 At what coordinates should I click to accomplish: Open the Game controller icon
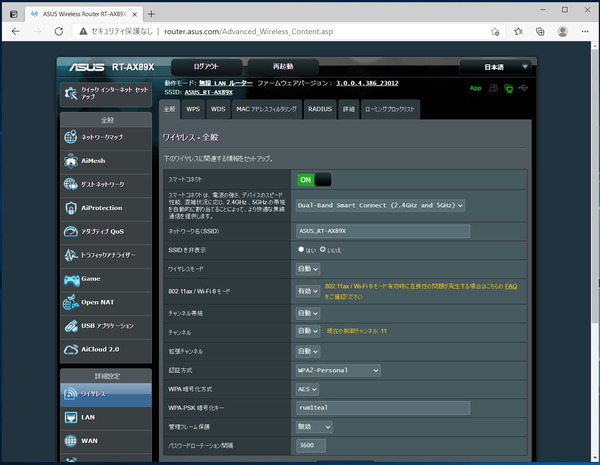click(x=72, y=280)
